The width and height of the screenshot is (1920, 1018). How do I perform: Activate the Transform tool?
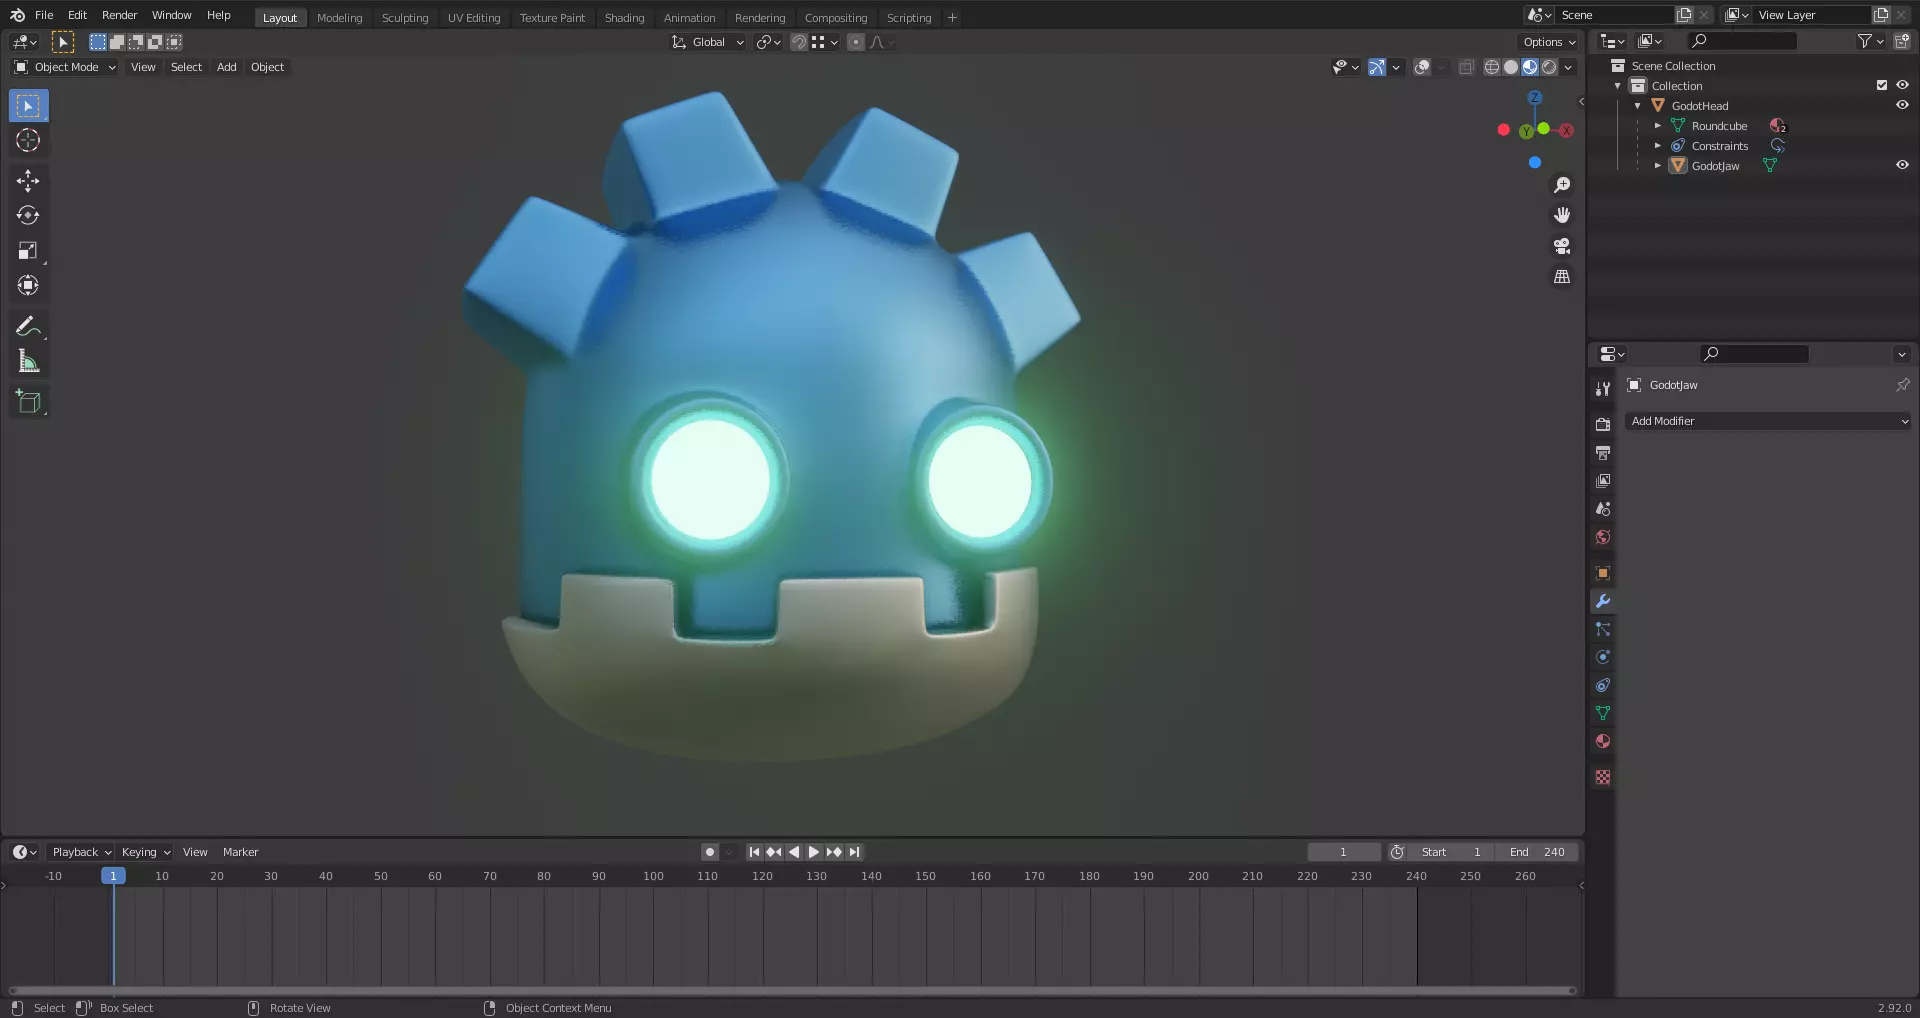[28, 286]
